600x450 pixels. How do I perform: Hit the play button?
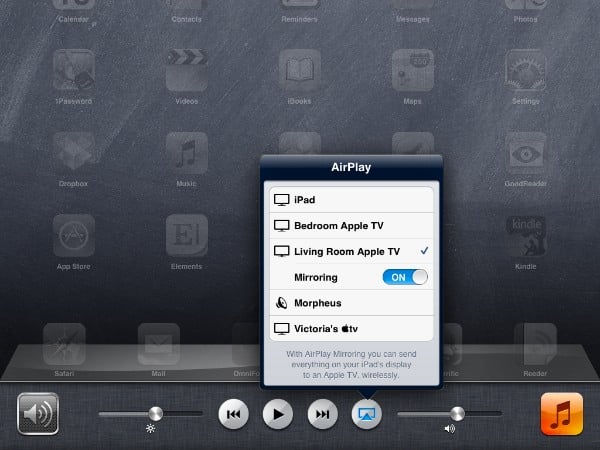pyautogui.click(x=278, y=414)
